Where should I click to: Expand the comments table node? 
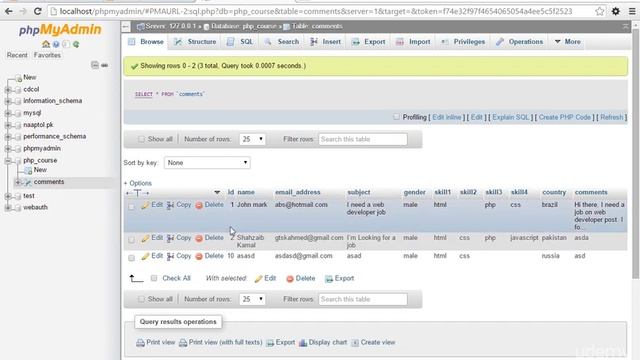(x=18, y=182)
